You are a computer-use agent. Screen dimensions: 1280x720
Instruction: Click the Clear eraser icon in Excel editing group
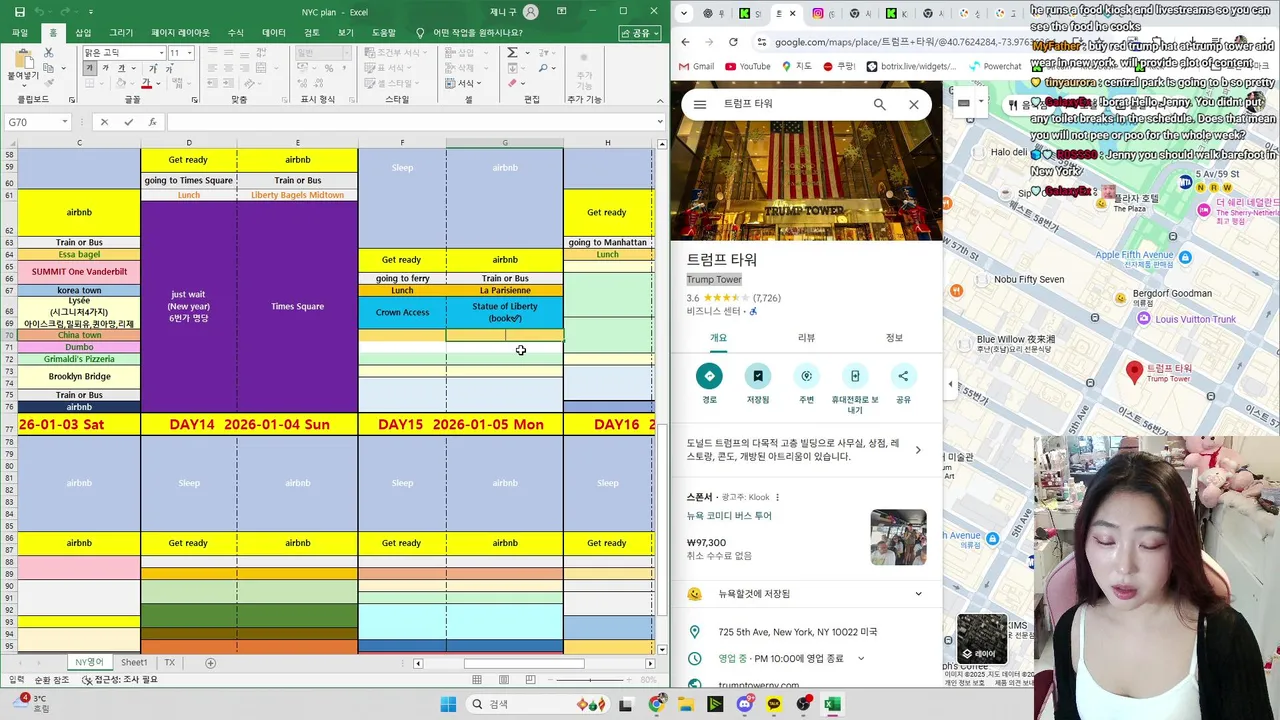[x=513, y=83]
